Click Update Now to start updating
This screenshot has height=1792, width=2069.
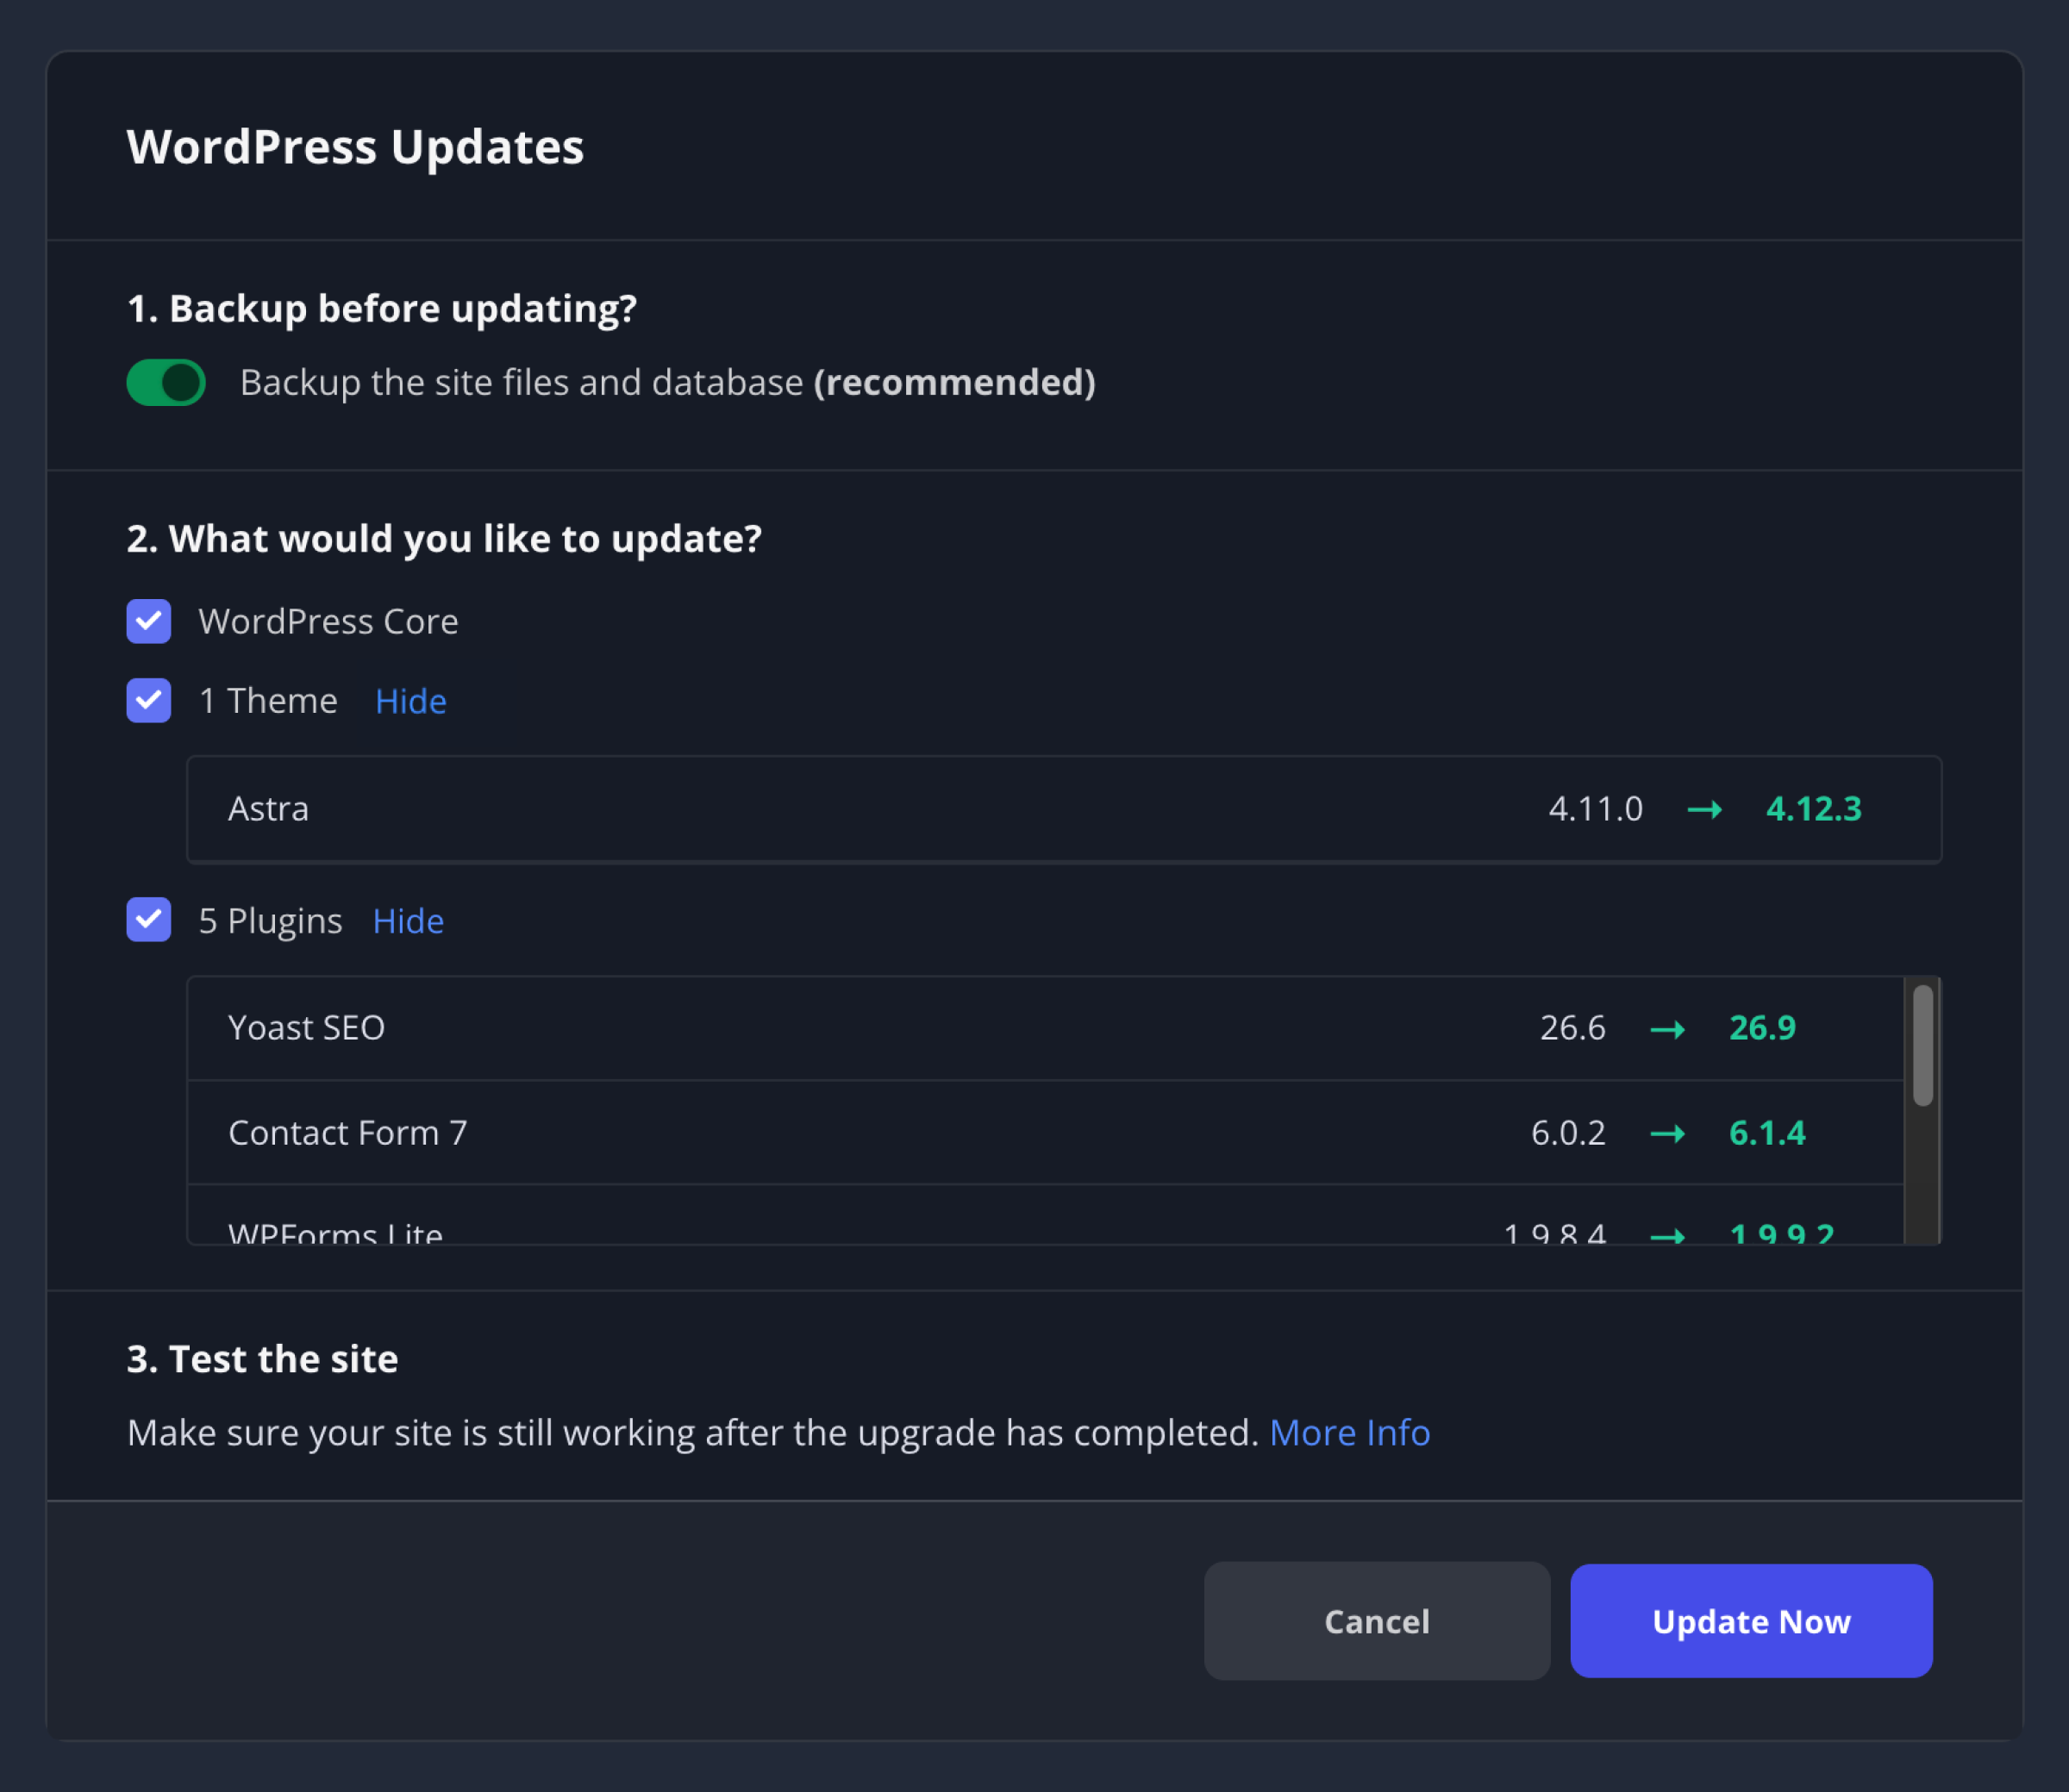[1750, 1621]
